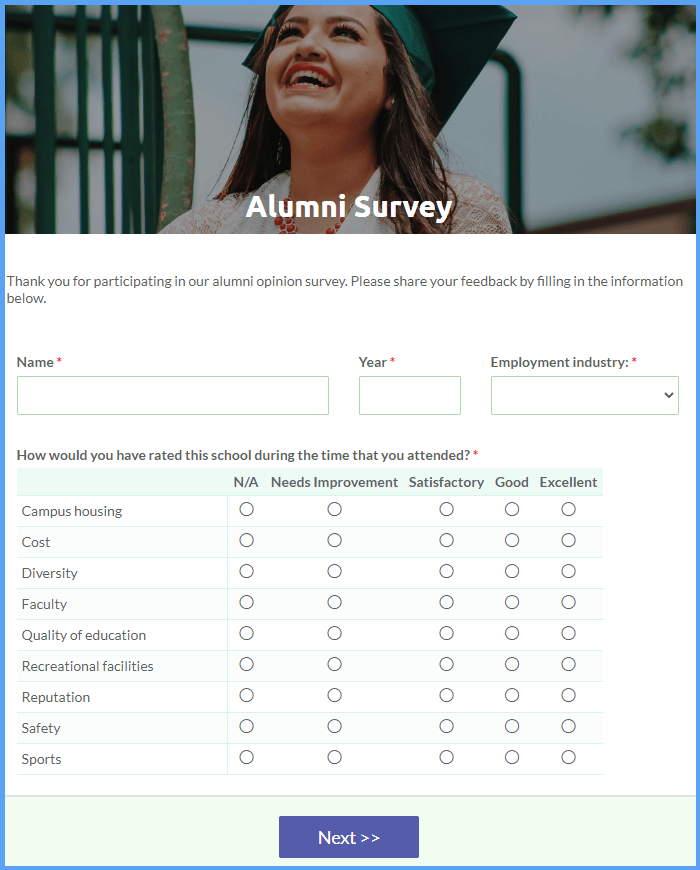This screenshot has height=870, width=700.
Task: Click the Alumni Survey header image
Action: pos(350,119)
